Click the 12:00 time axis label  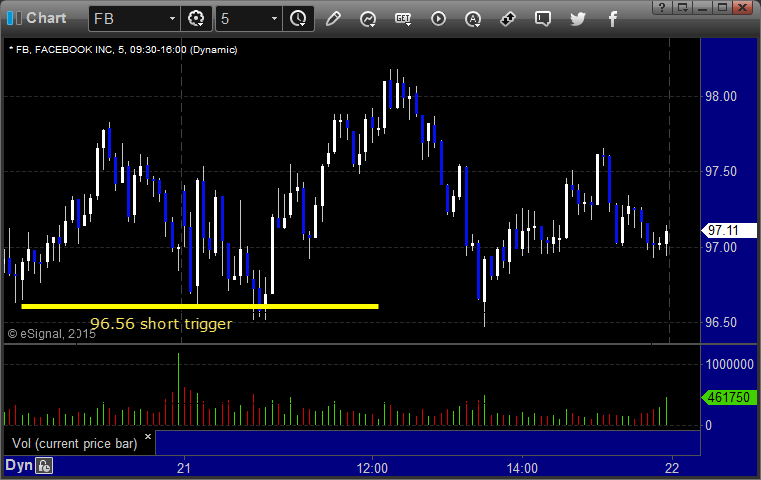pyautogui.click(x=372, y=468)
